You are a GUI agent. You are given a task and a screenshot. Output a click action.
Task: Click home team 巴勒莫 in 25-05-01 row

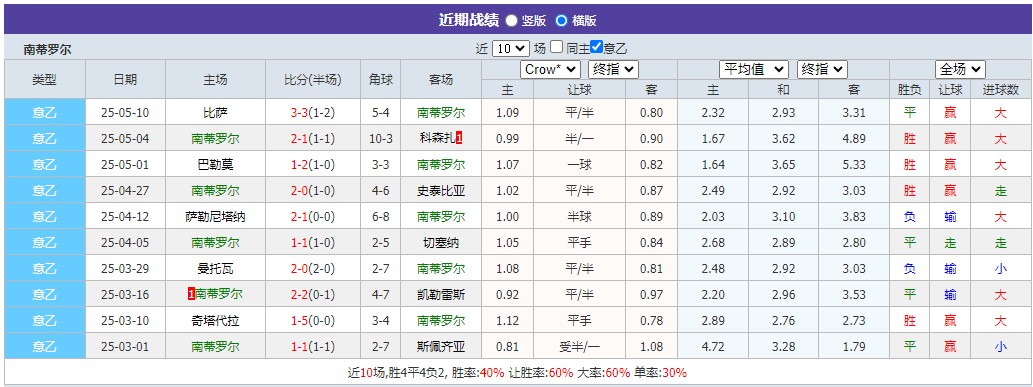pos(215,165)
